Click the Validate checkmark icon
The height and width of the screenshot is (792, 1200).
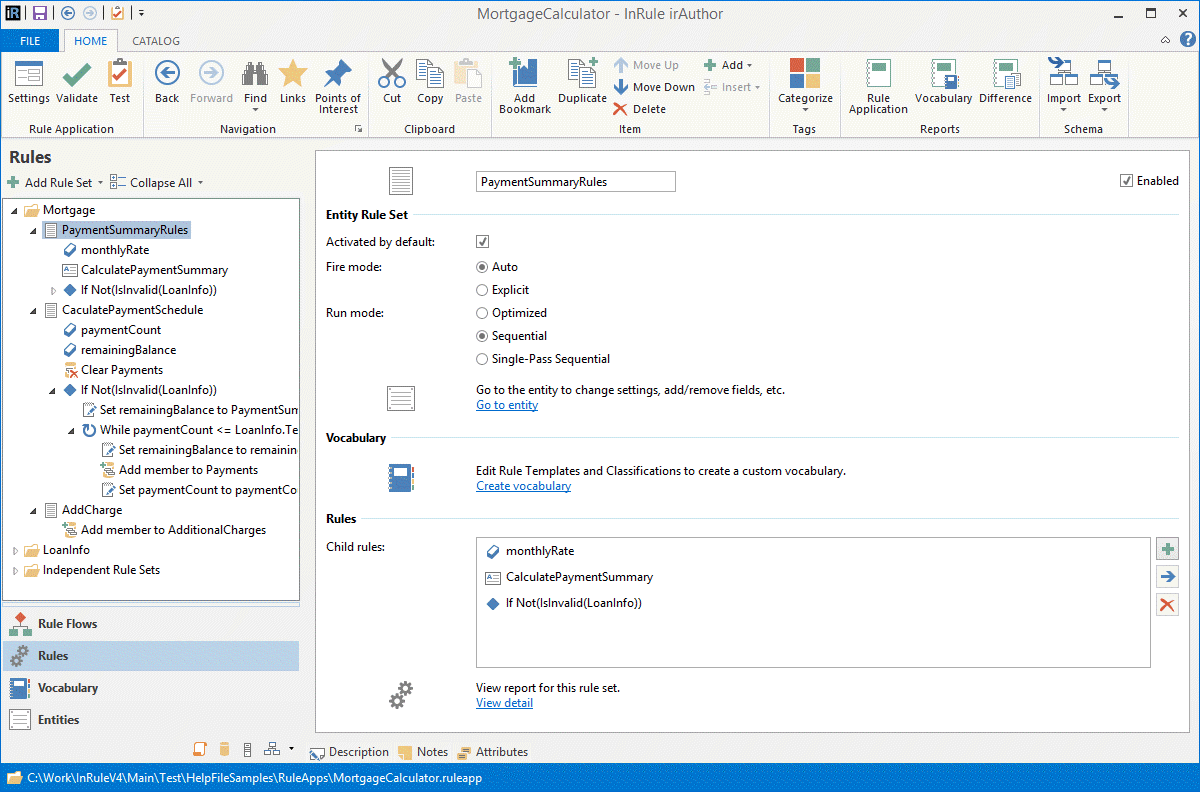77,76
